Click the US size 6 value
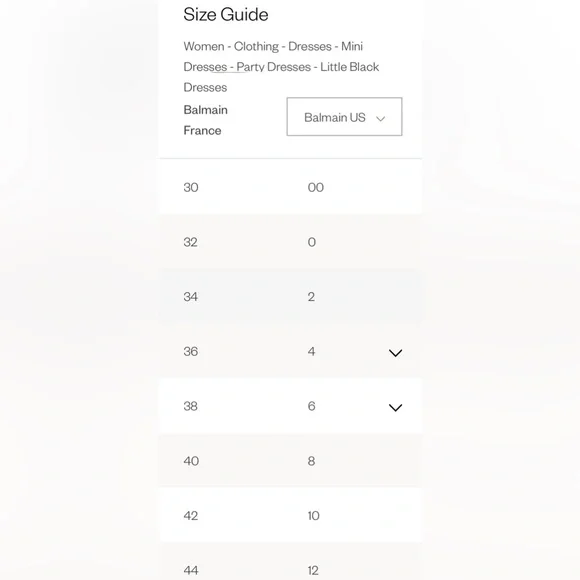Screen dimensions: 580x580 pyautogui.click(x=311, y=406)
